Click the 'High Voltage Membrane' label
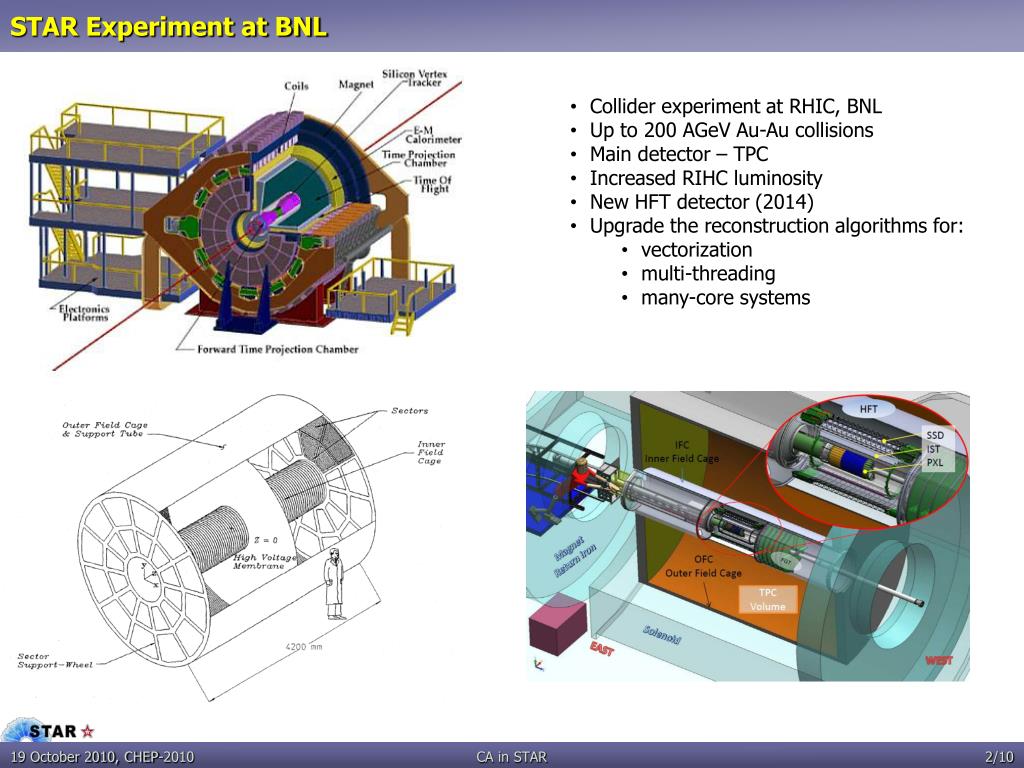 tap(264, 562)
